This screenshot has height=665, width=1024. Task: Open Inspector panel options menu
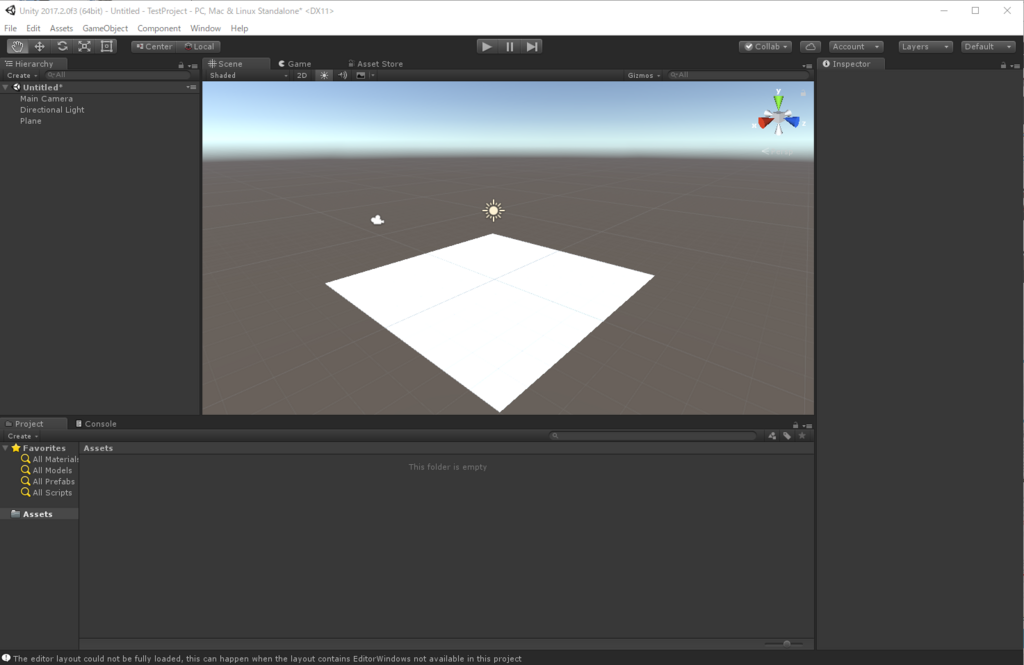(x=1015, y=65)
